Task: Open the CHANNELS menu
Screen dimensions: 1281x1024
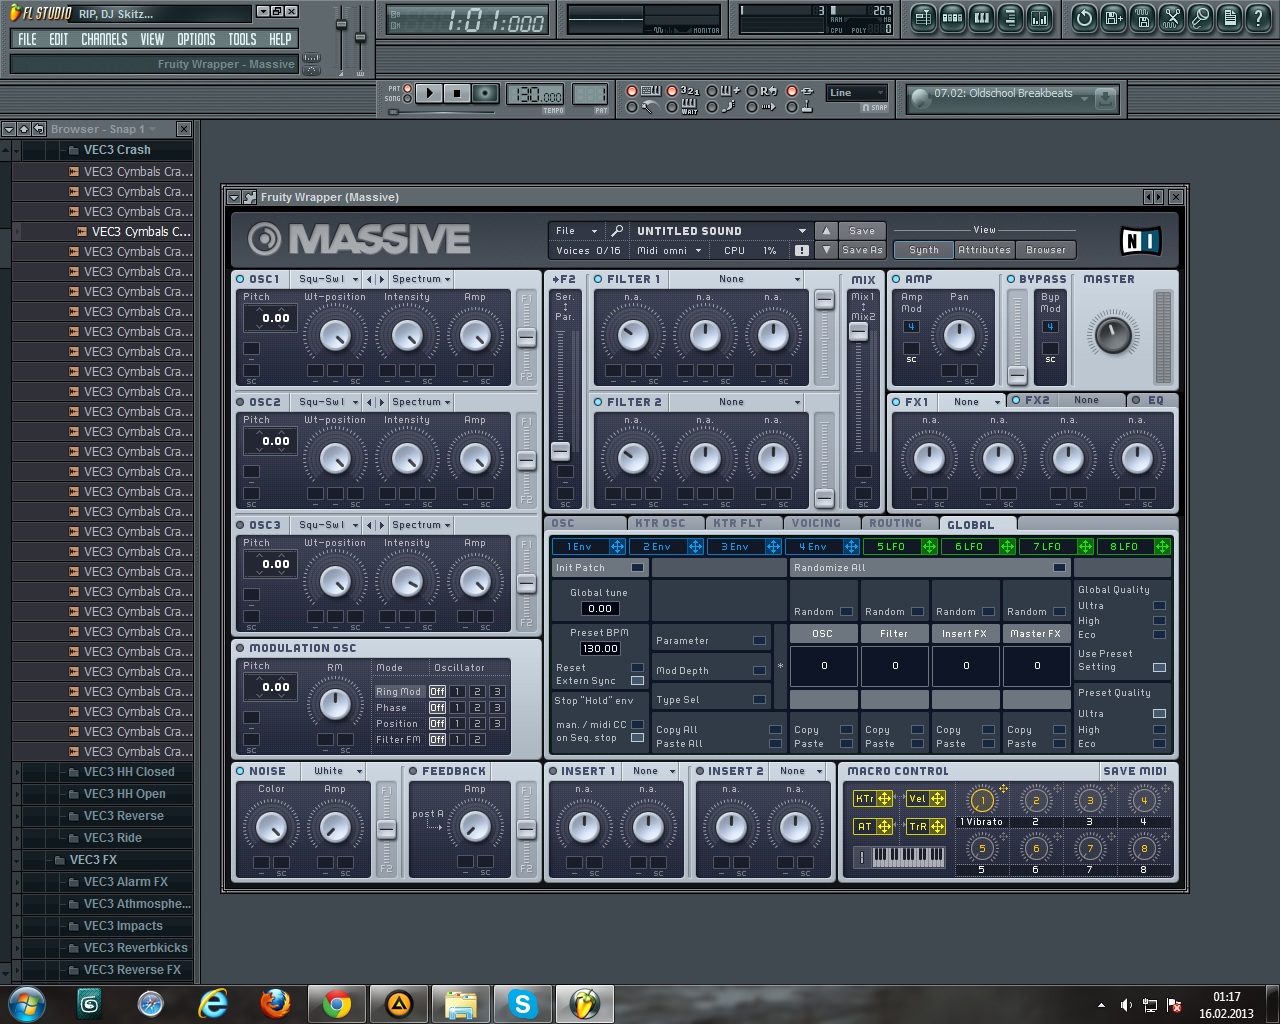Action: pyautogui.click(x=104, y=39)
